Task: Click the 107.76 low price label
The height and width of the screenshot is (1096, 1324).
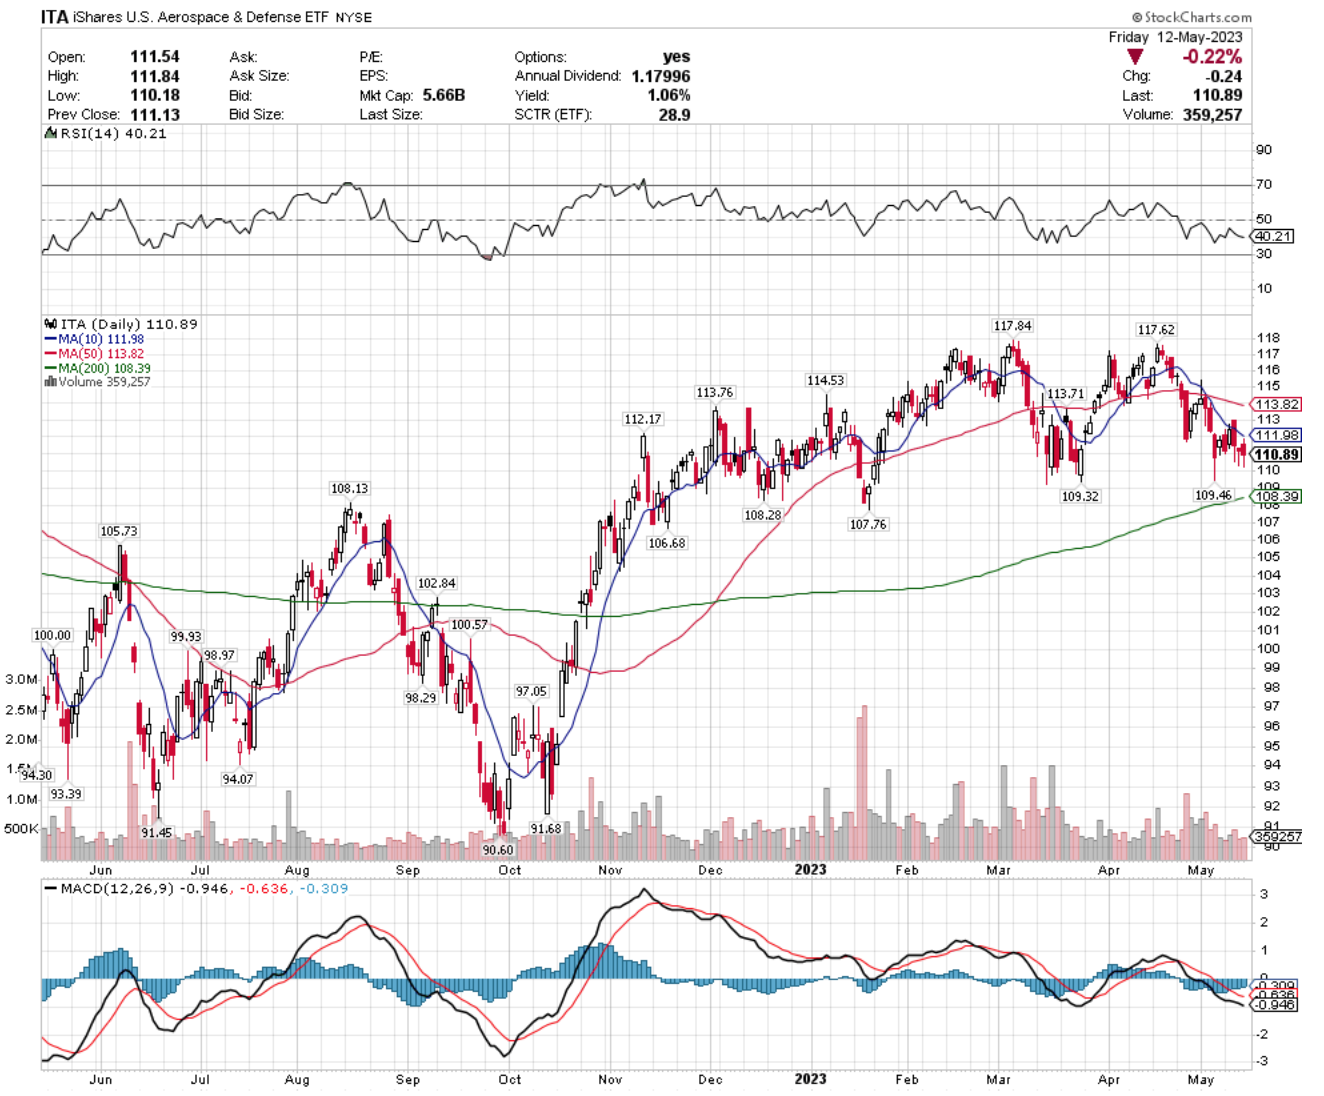Action: point(868,524)
